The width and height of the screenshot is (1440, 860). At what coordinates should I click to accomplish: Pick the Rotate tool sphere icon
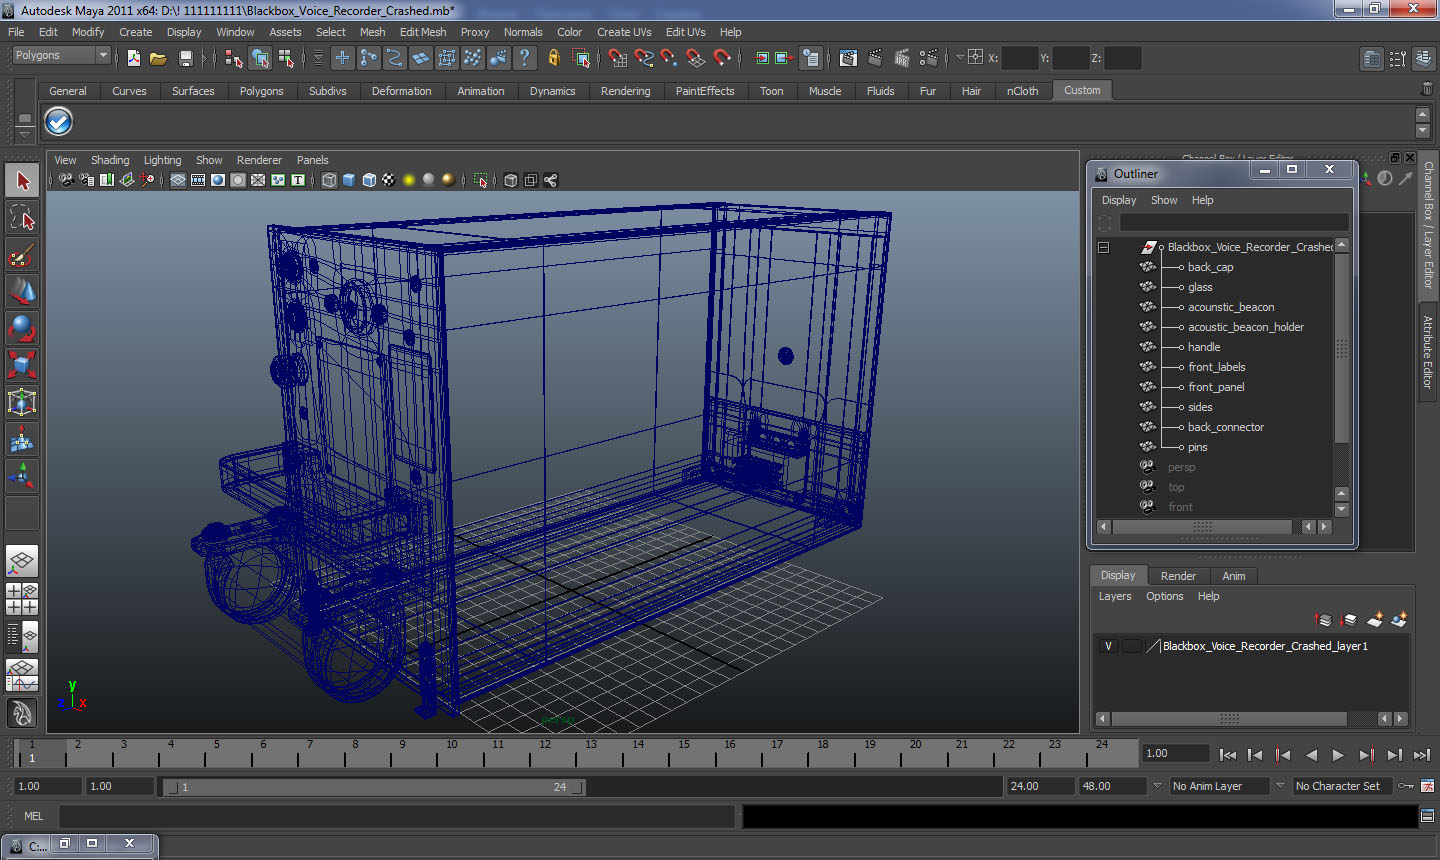click(x=22, y=328)
